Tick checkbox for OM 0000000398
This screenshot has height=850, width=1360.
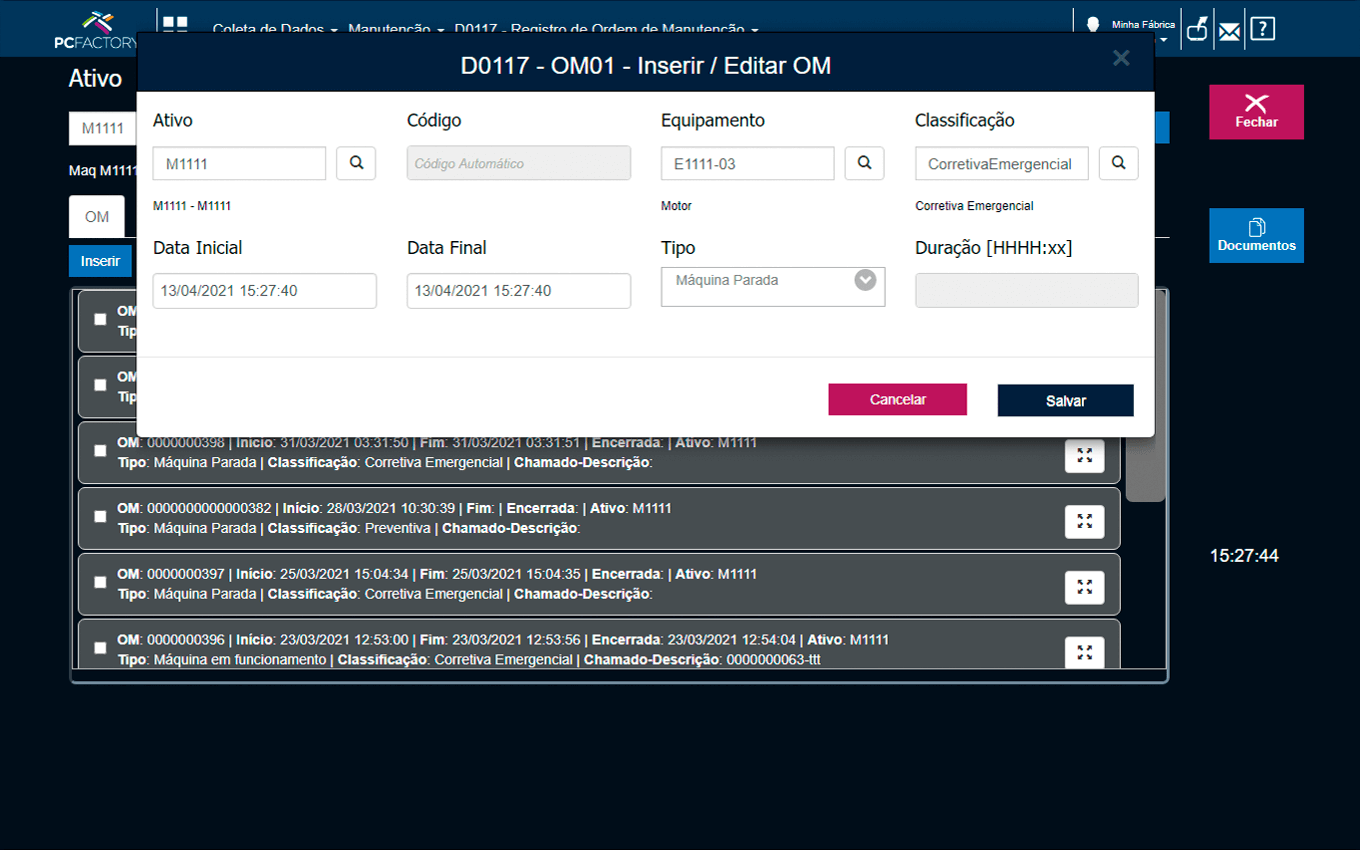click(x=100, y=451)
